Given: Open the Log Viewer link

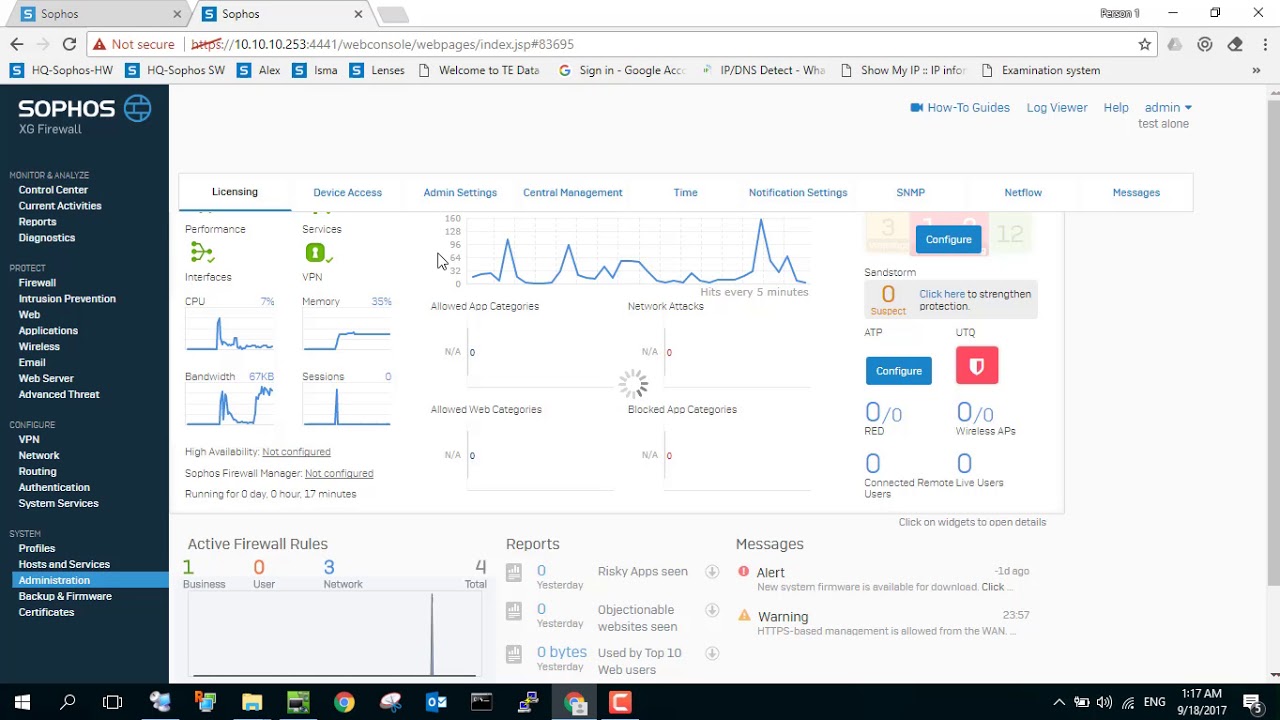Looking at the screenshot, I should pos(1057,107).
